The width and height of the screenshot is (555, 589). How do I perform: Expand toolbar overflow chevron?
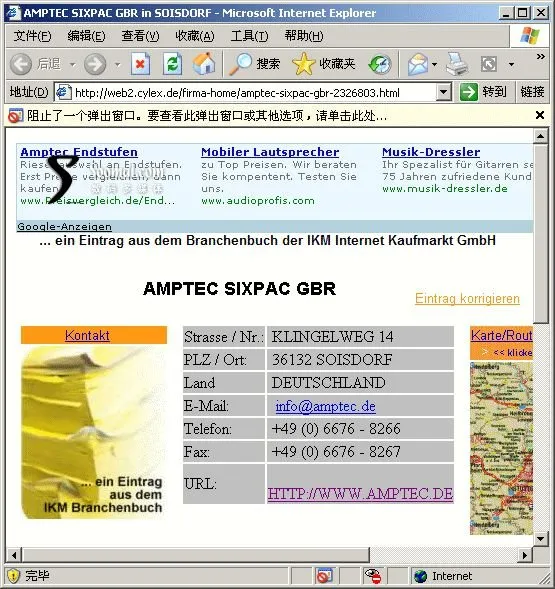(540, 56)
